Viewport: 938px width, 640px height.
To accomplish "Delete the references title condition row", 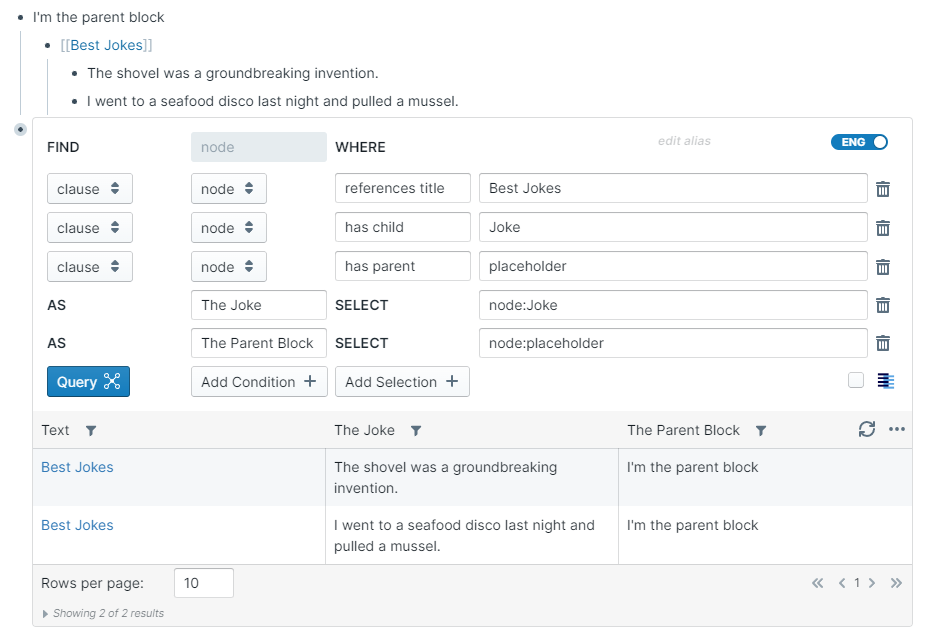I will click(x=883, y=189).
